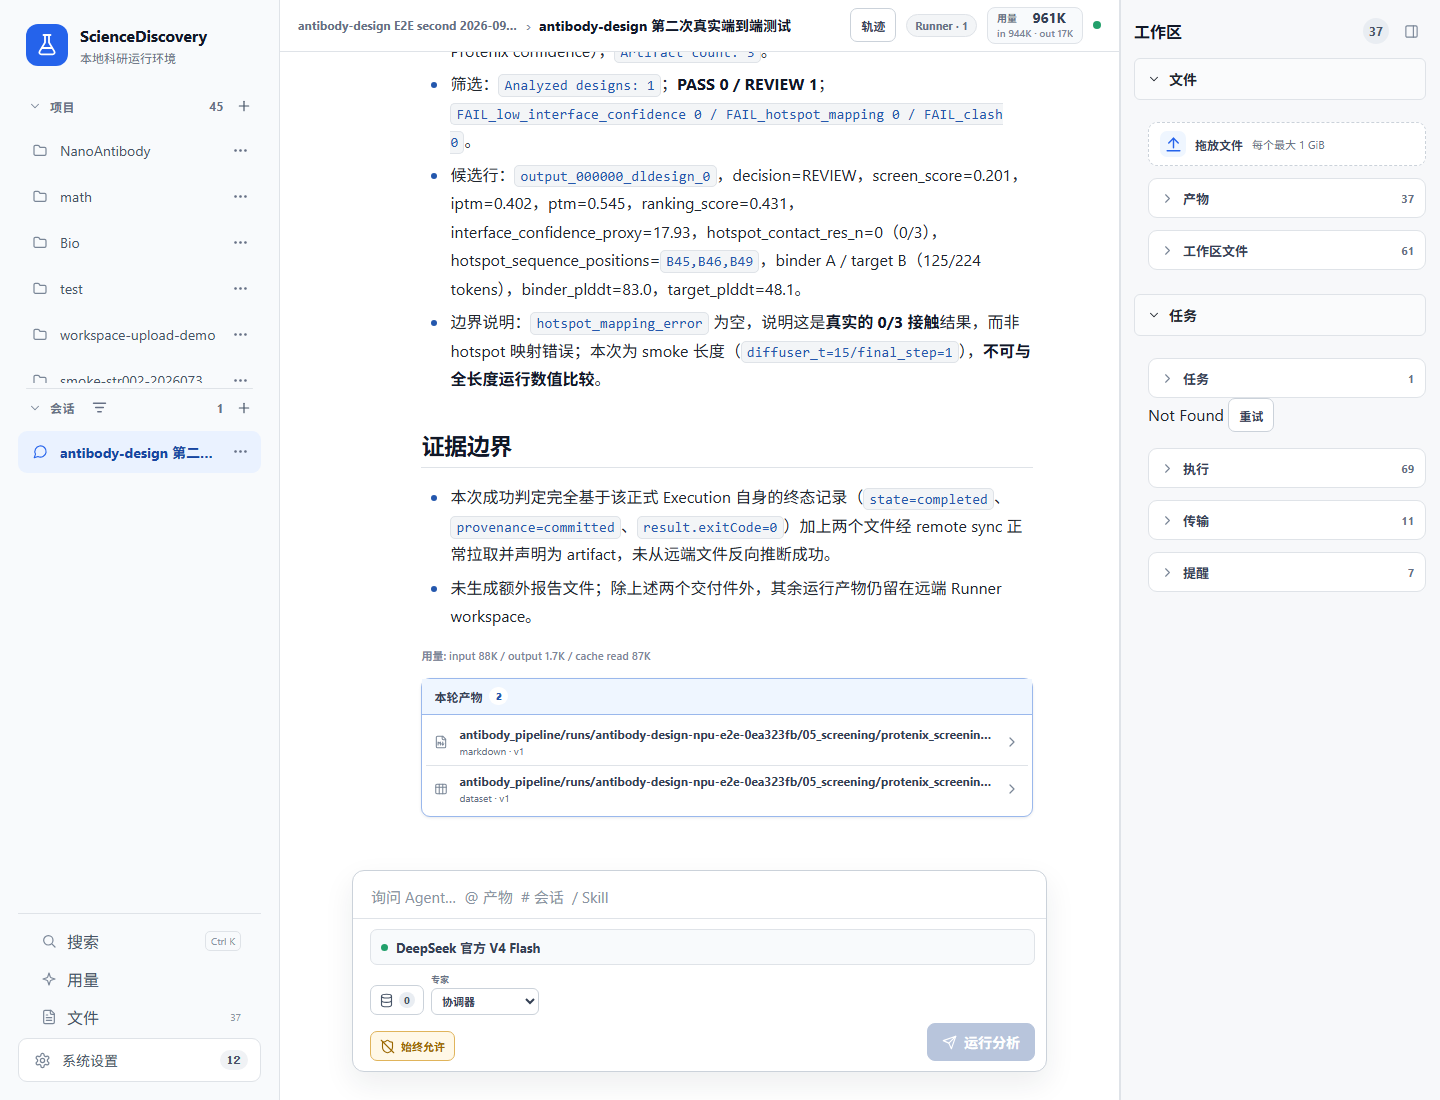Click the 询问 Agent input field
The image size is (1440, 1100).
coord(699,897)
